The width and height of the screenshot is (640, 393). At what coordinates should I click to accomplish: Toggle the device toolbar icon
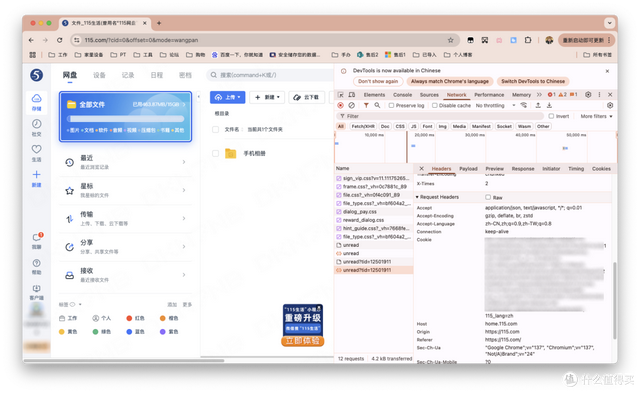click(x=351, y=95)
